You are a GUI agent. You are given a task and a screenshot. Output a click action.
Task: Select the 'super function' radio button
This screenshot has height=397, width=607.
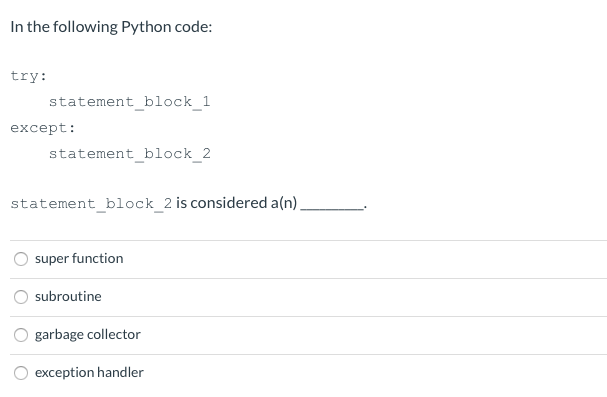21,259
